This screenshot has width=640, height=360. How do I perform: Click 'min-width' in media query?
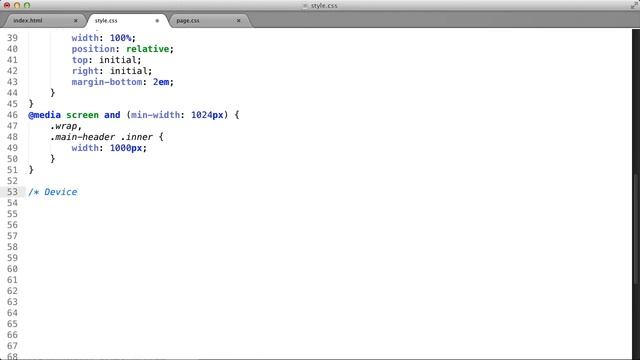[155, 115]
